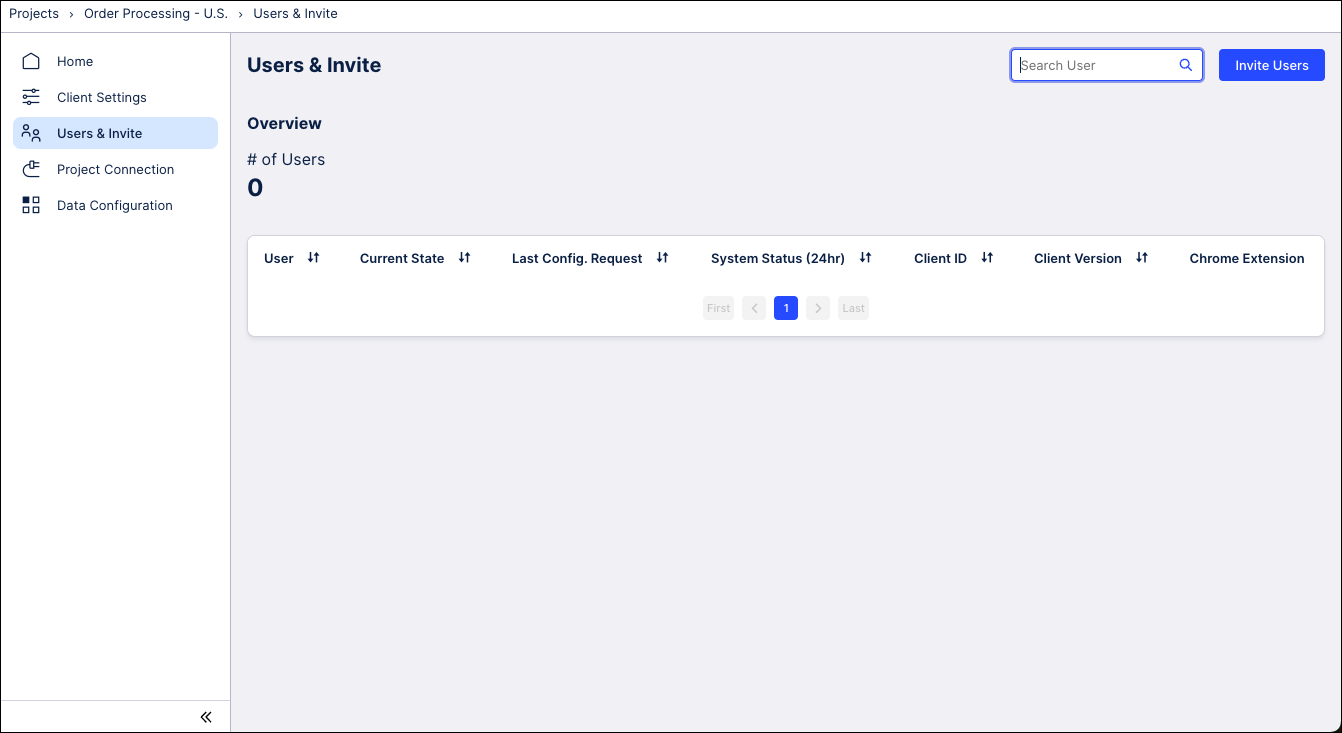
Task: Click the Last pagination button
Action: 853,308
